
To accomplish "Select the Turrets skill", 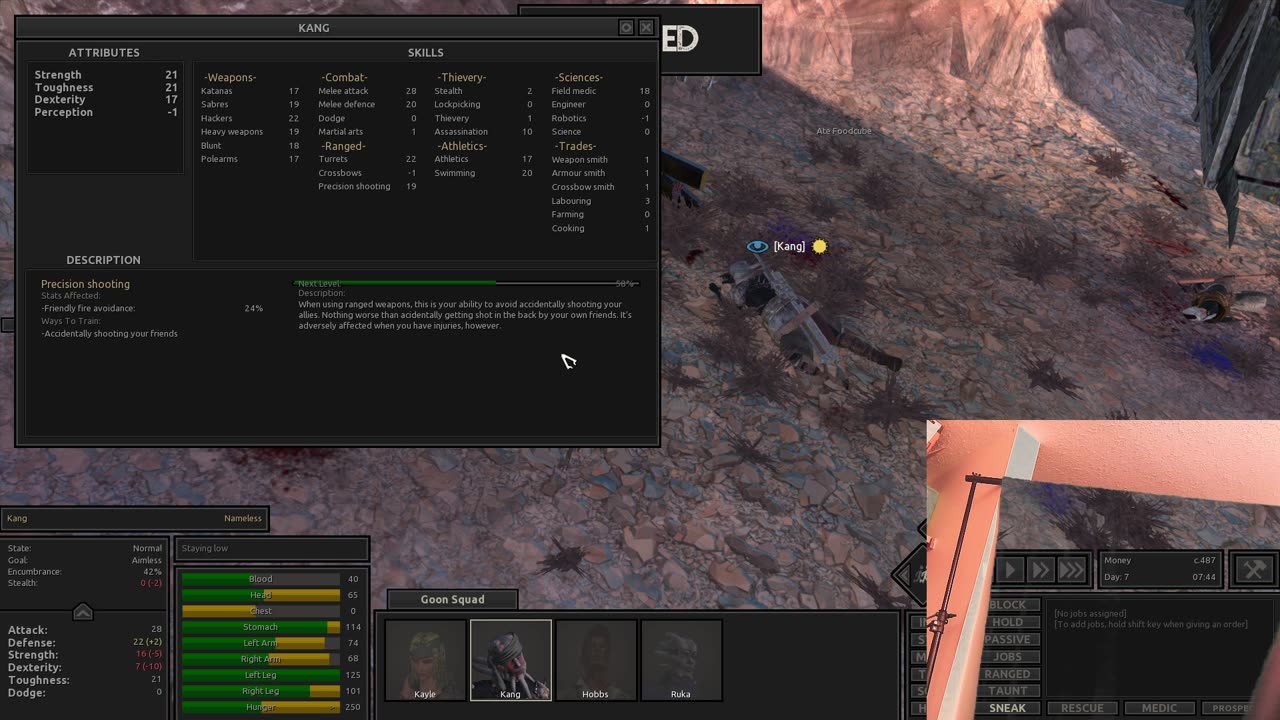I will coord(367,159).
